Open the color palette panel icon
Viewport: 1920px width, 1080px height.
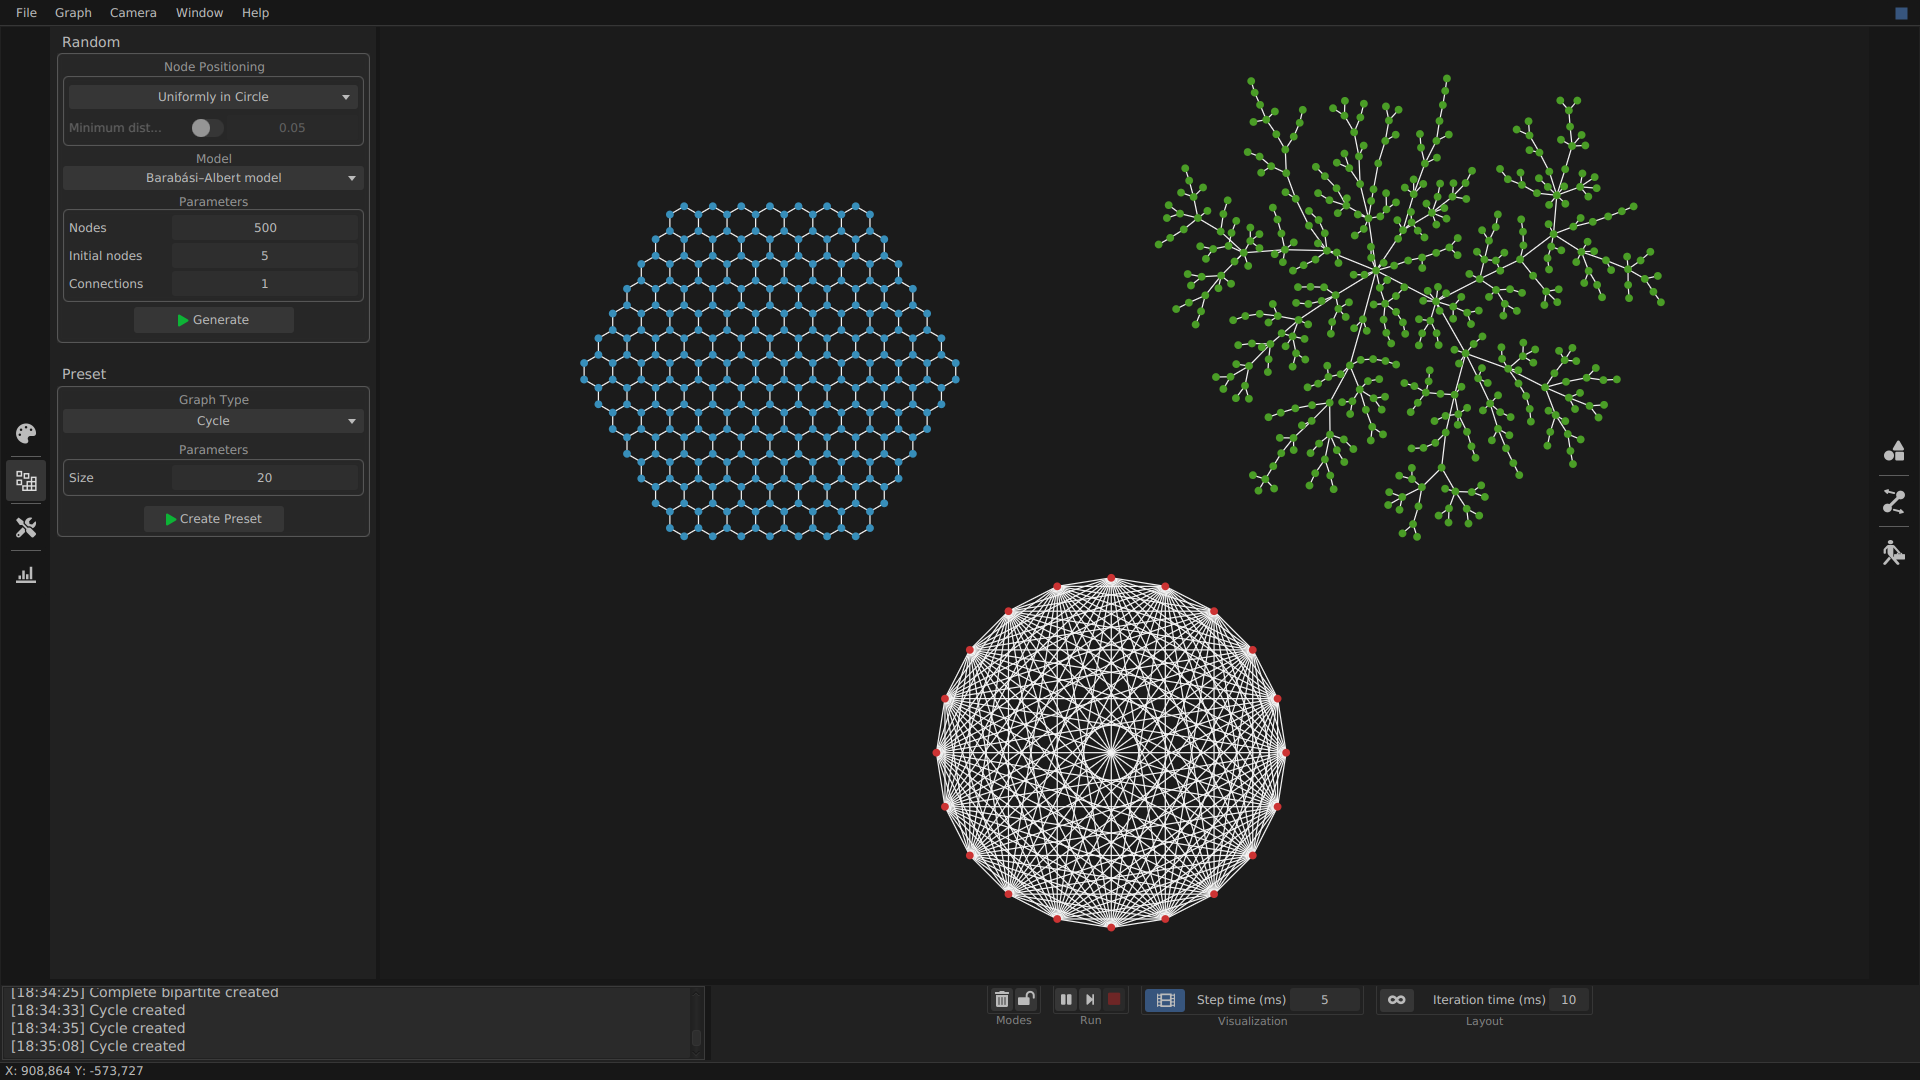pos(26,433)
